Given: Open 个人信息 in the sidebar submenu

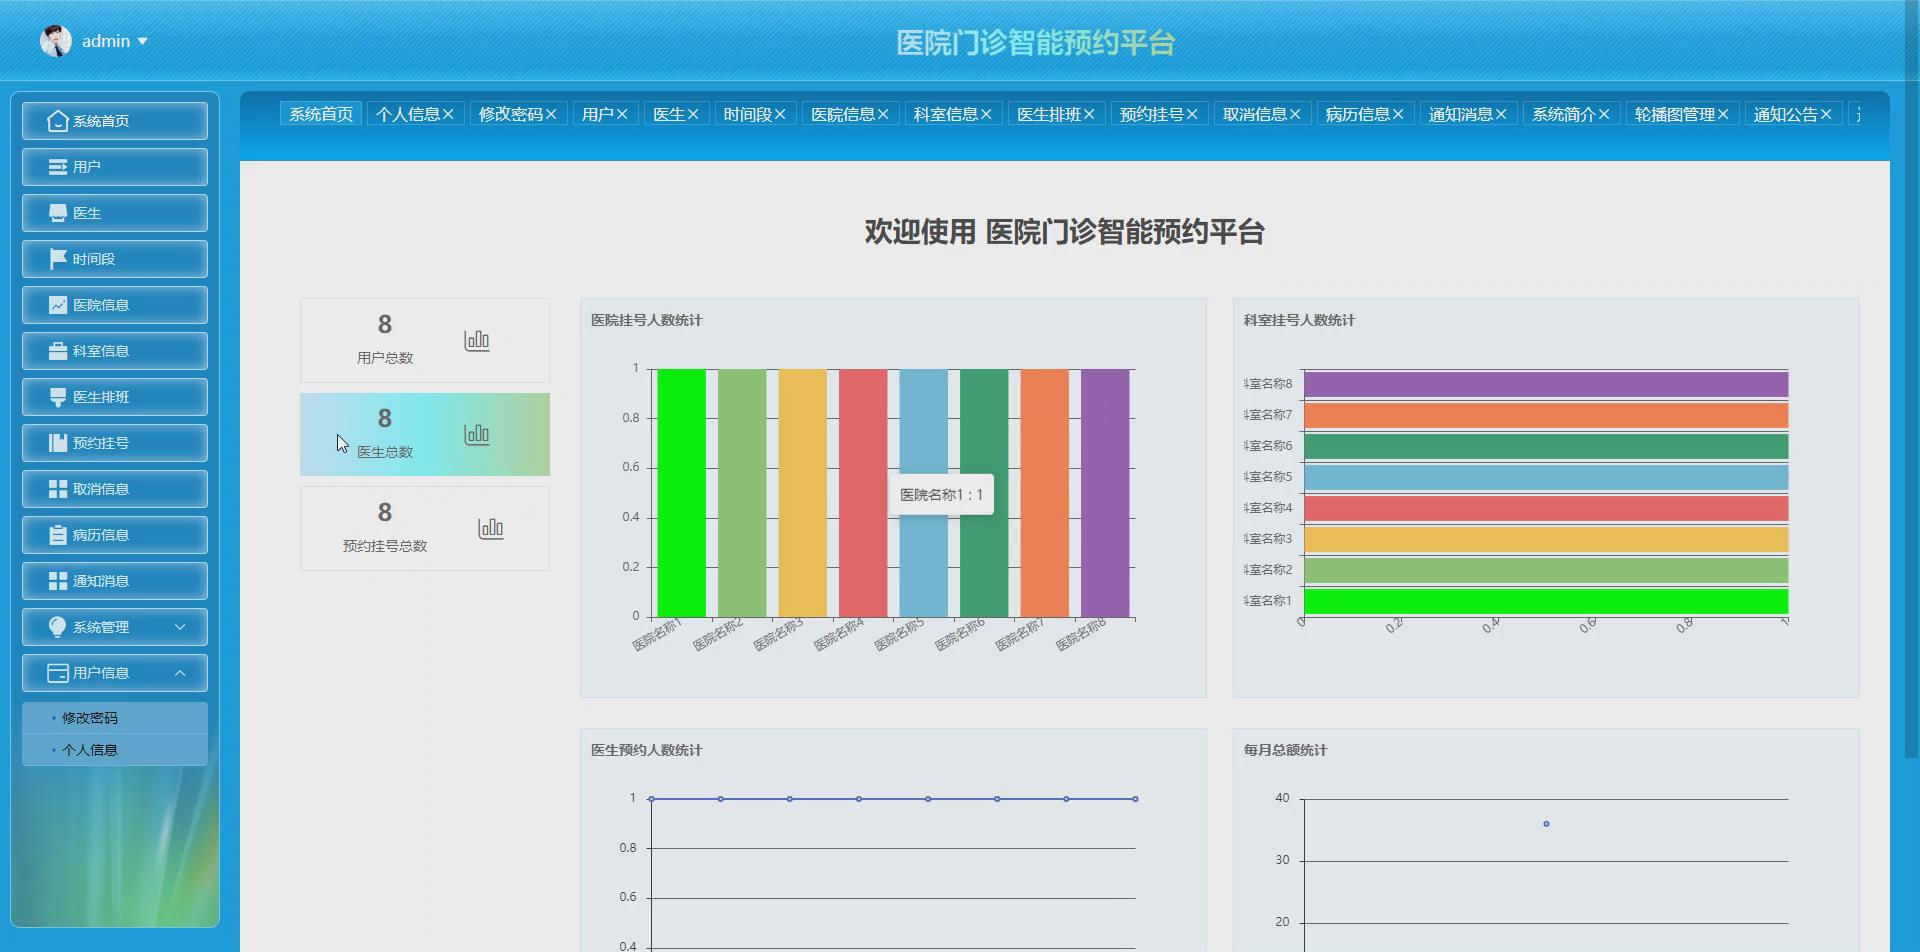Looking at the screenshot, I should click(115, 750).
